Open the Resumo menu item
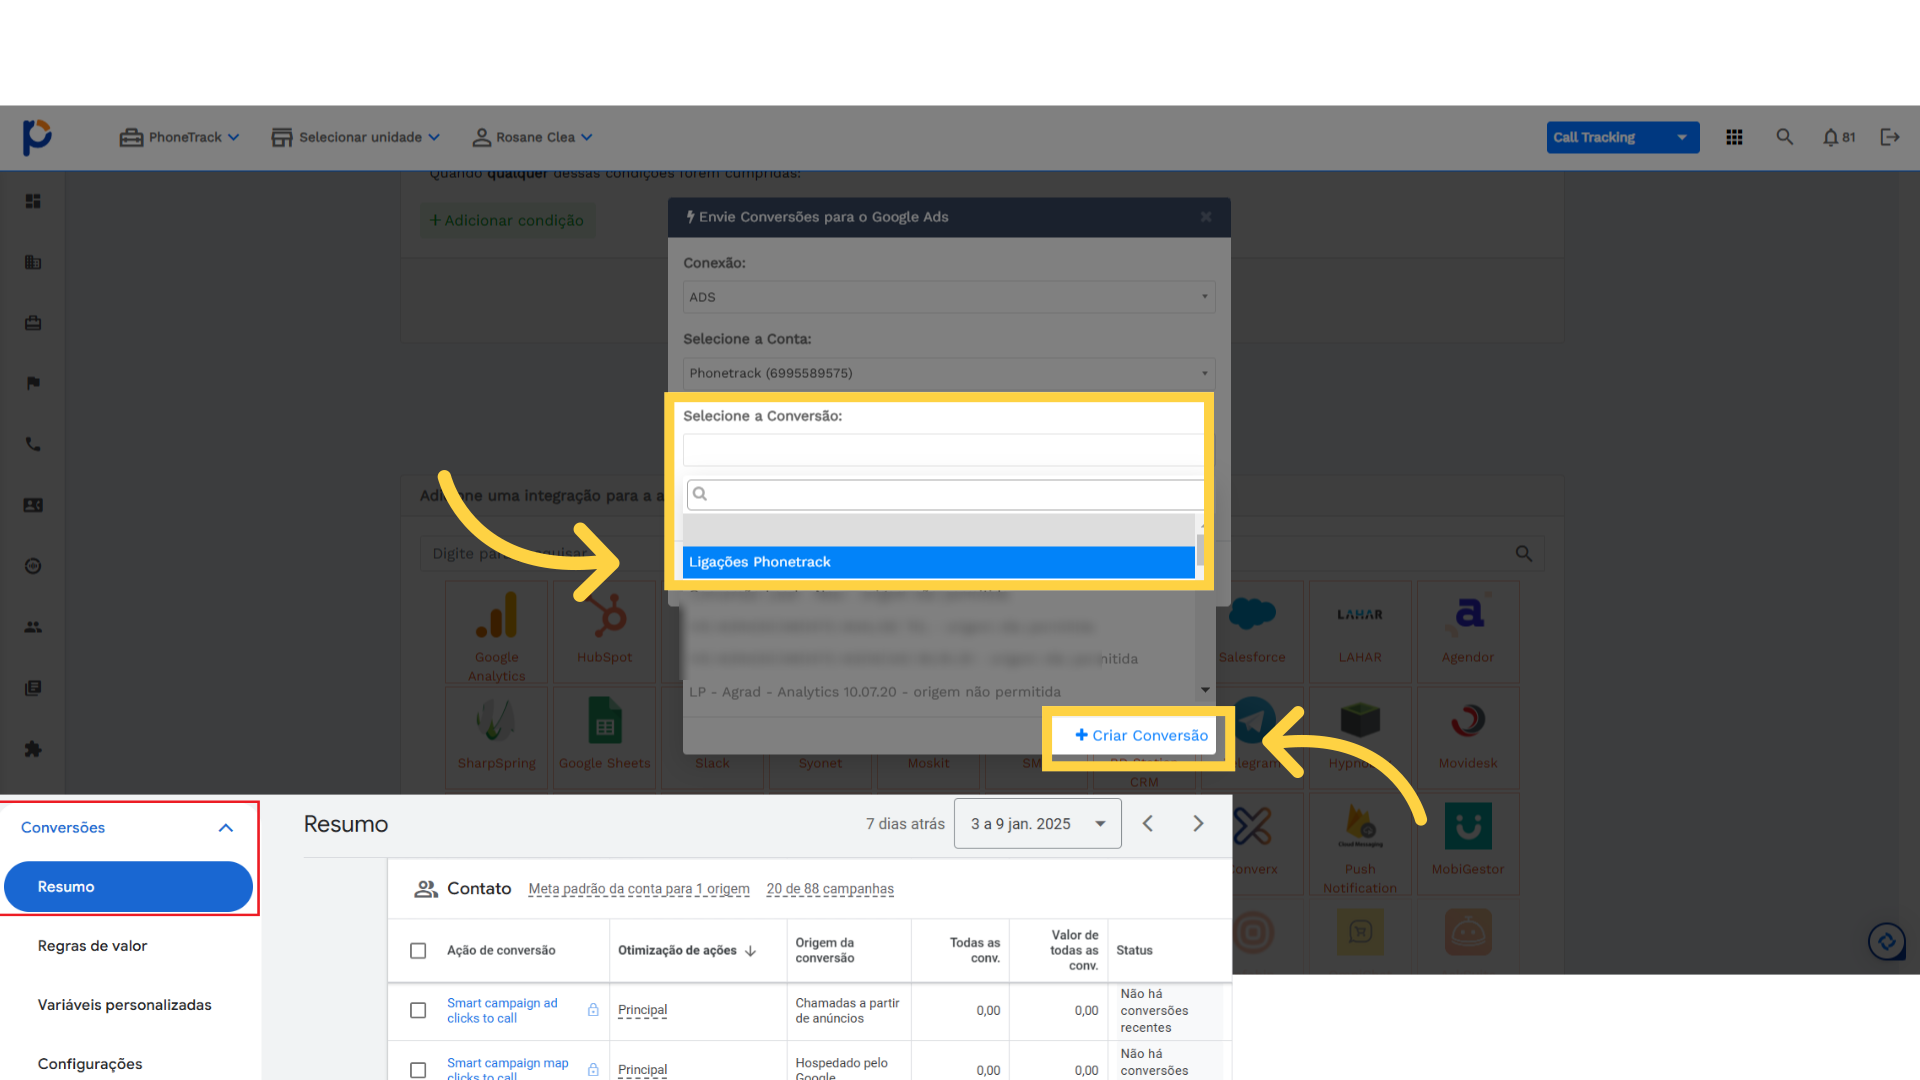Screen dimensions: 1920x1080 [x=128, y=886]
